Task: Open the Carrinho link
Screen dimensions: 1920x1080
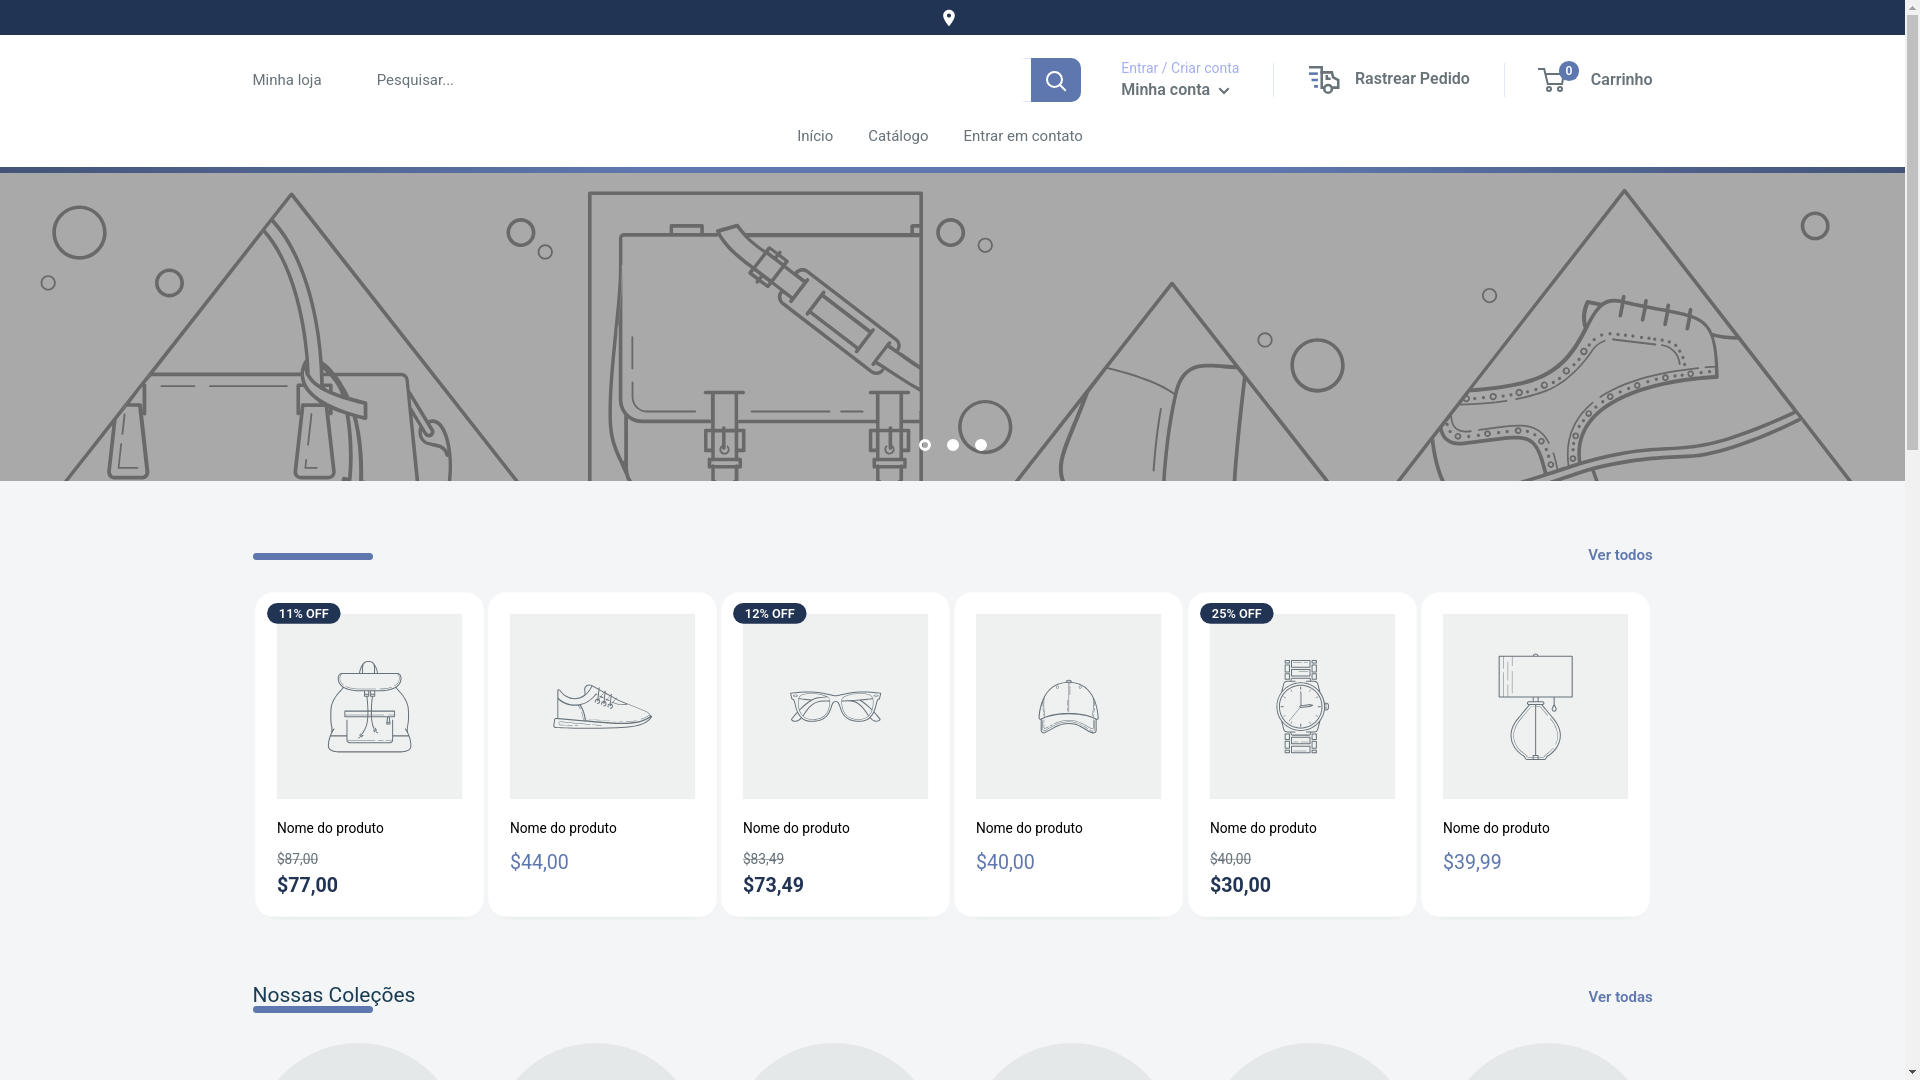Action: tap(1621, 80)
